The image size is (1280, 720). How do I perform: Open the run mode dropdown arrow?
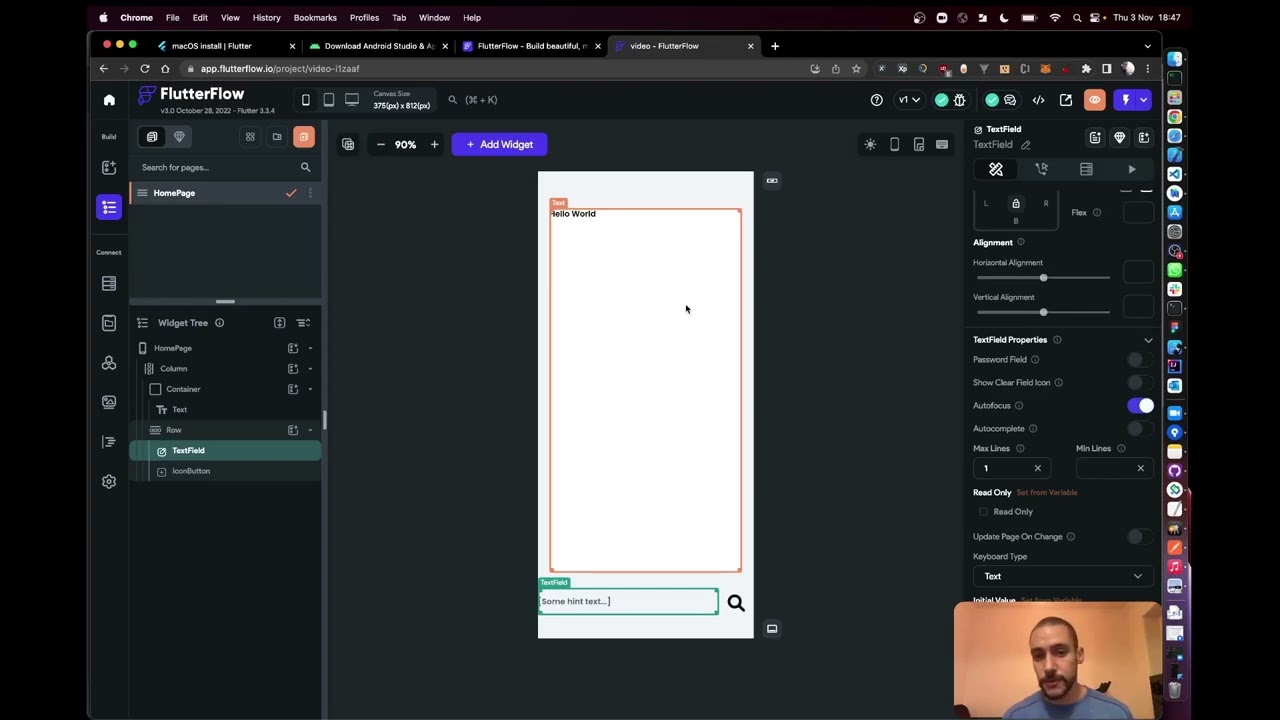point(1143,100)
